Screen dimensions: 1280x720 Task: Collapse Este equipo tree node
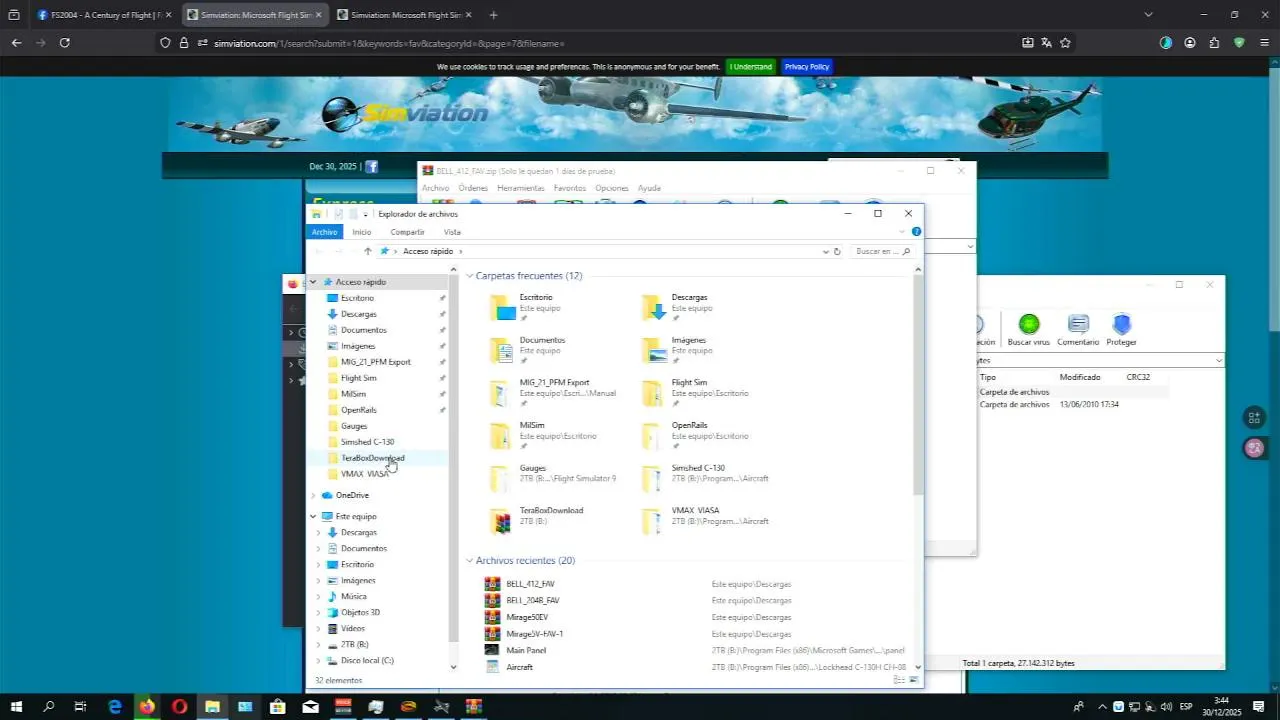pyautogui.click(x=313, y=516)
